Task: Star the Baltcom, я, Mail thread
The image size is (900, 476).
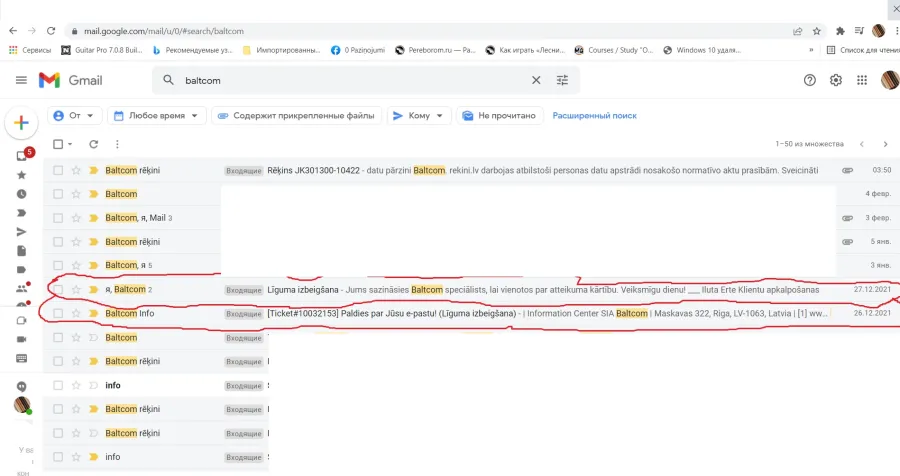Action: pyautogui.click(x=76, y=218)
